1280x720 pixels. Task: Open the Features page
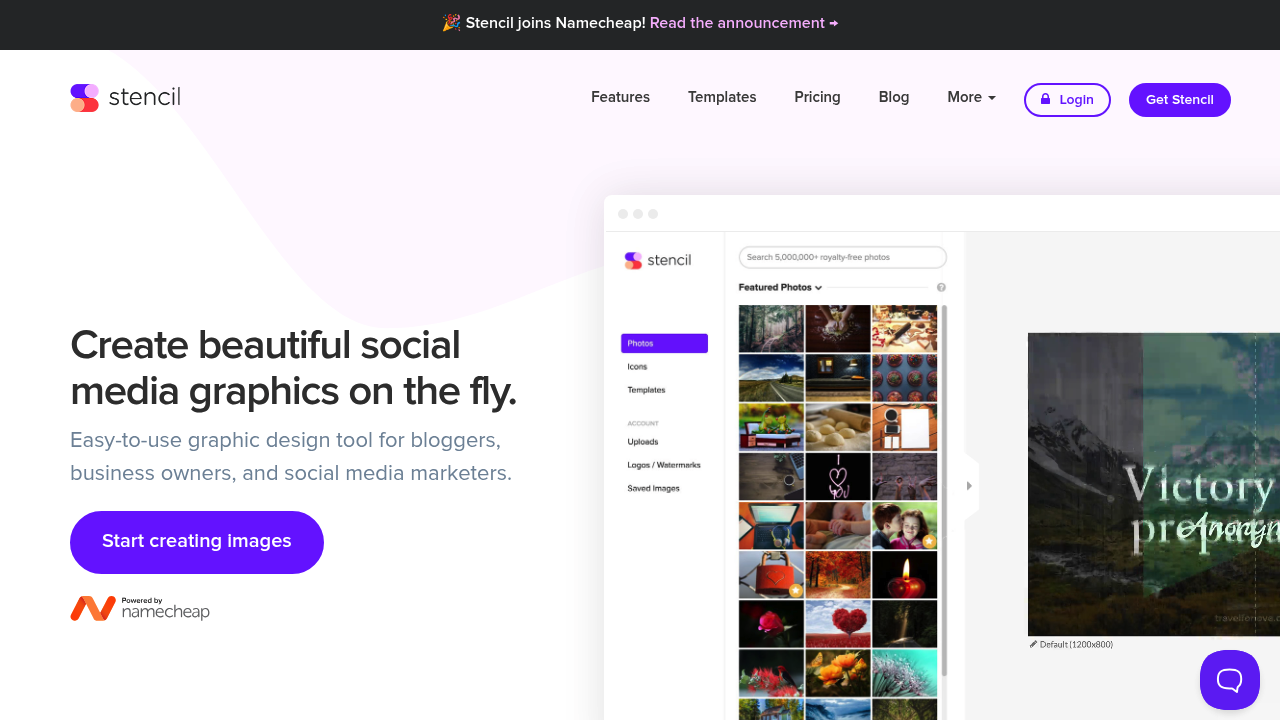pyautogui.click(x=620, y=97)
